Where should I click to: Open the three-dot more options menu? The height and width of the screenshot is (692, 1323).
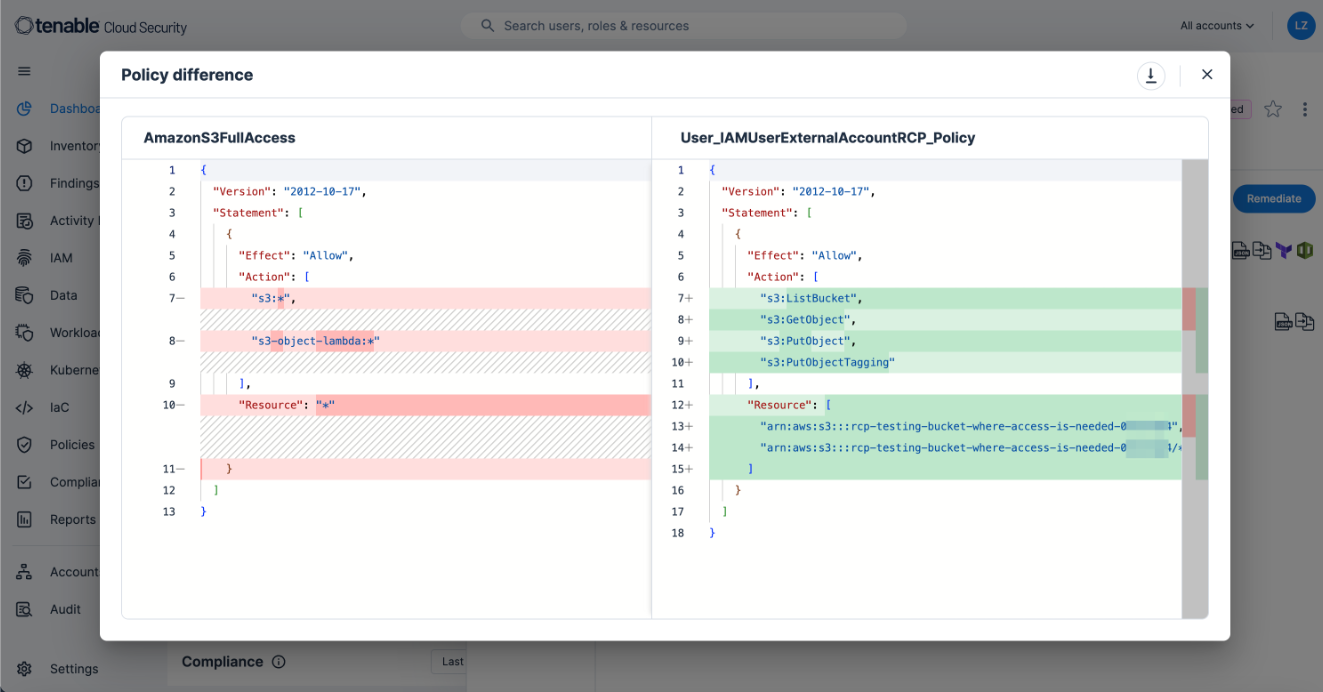click(1305, 109)
